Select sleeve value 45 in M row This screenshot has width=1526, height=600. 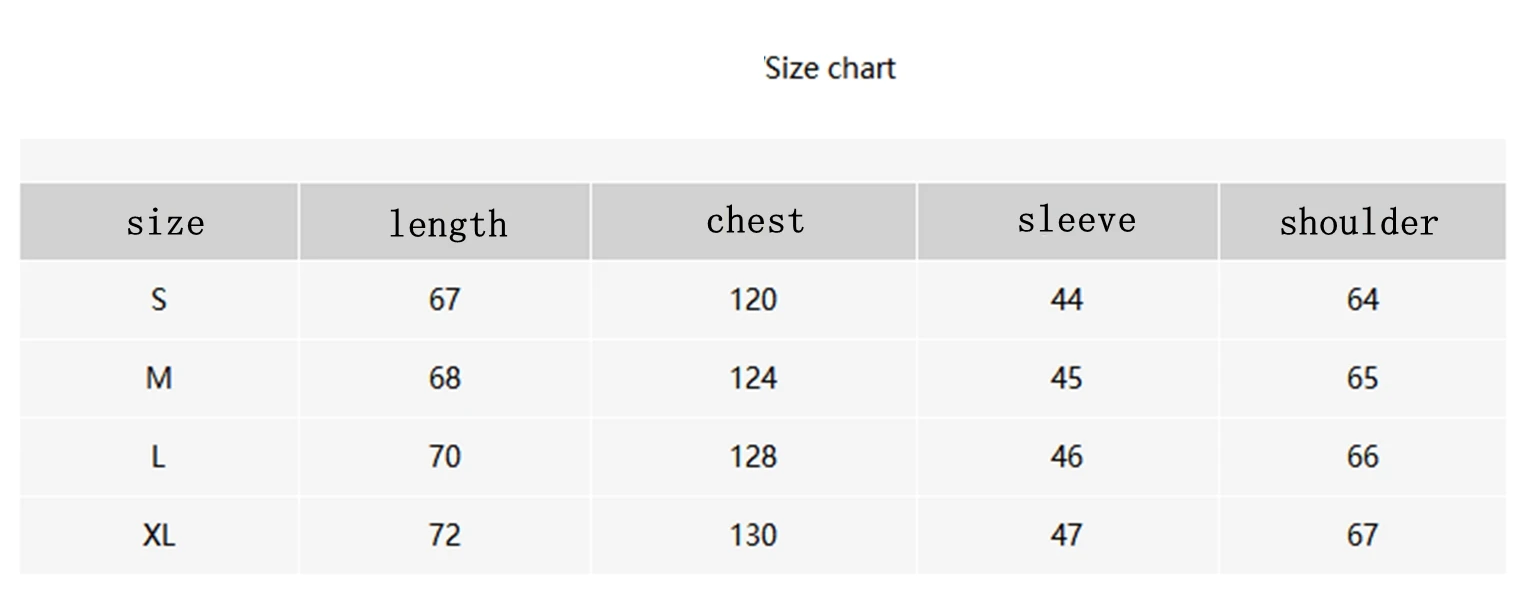[x=1067, y=378]
